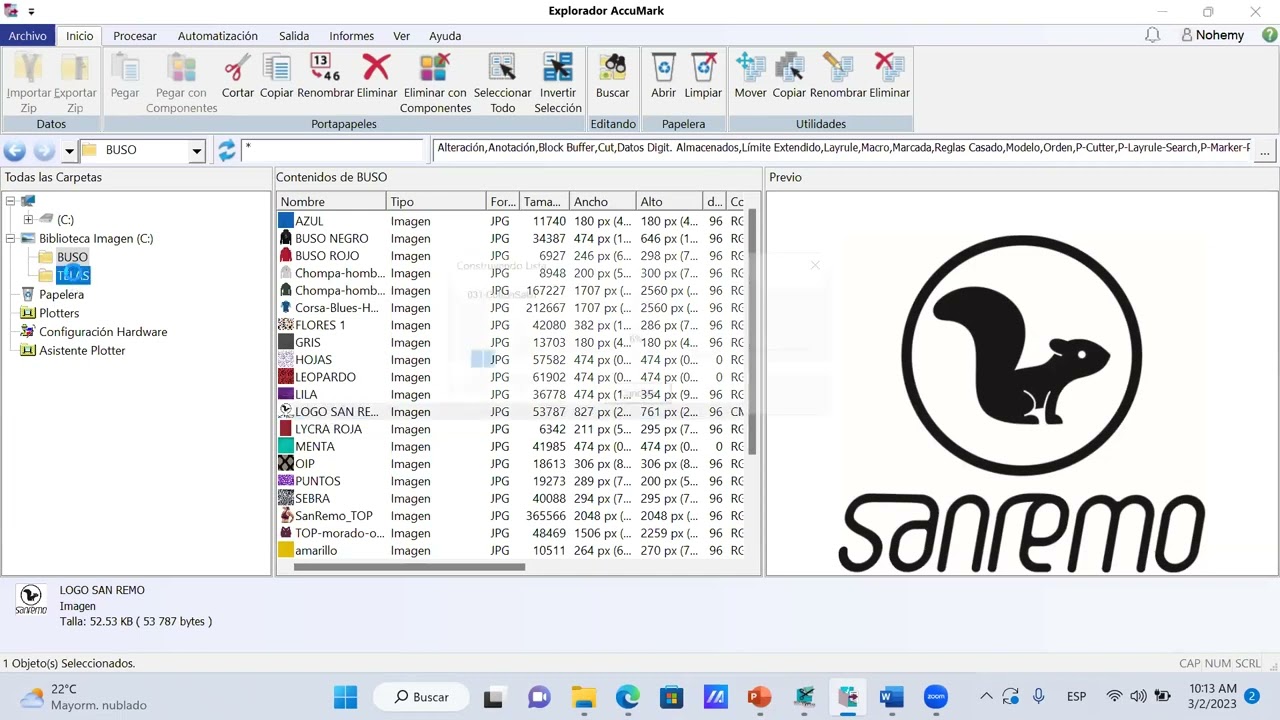Screen dimensions: 1280x720
Task: Click the horizontal scrollbar of file list
Action: pyautogui.click(x=409, y=567)
